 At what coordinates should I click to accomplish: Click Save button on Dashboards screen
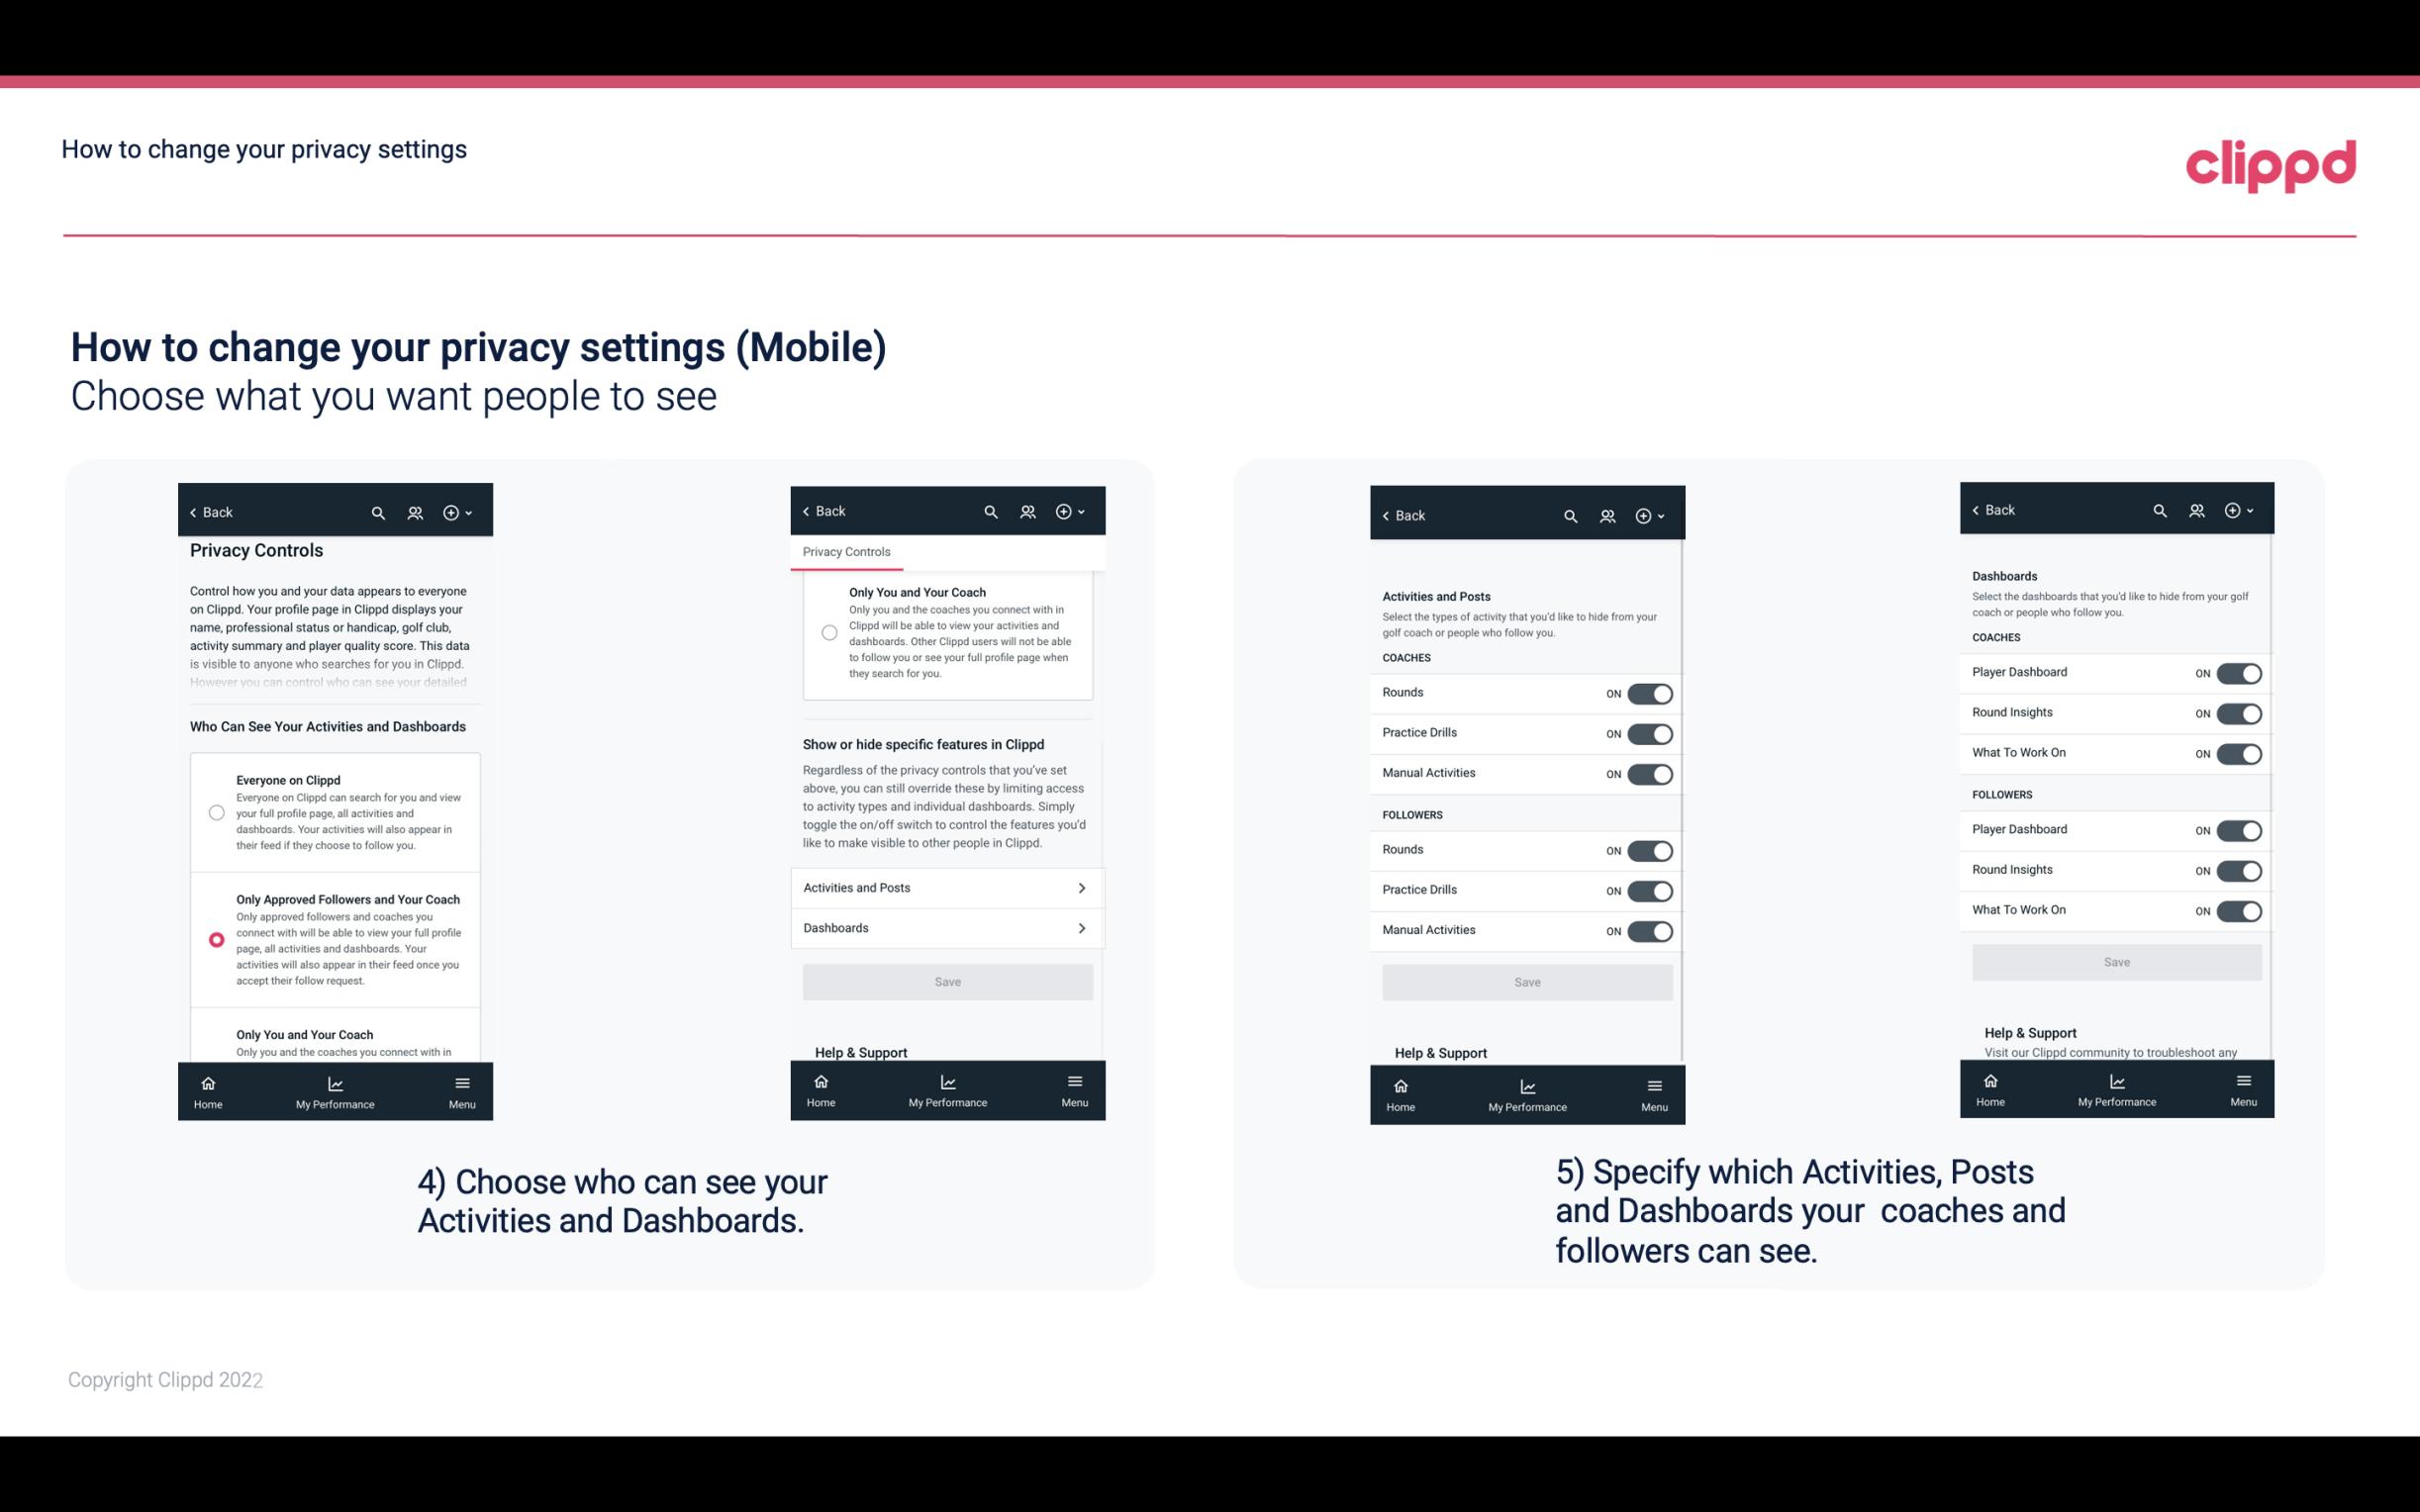(2117, 960)
